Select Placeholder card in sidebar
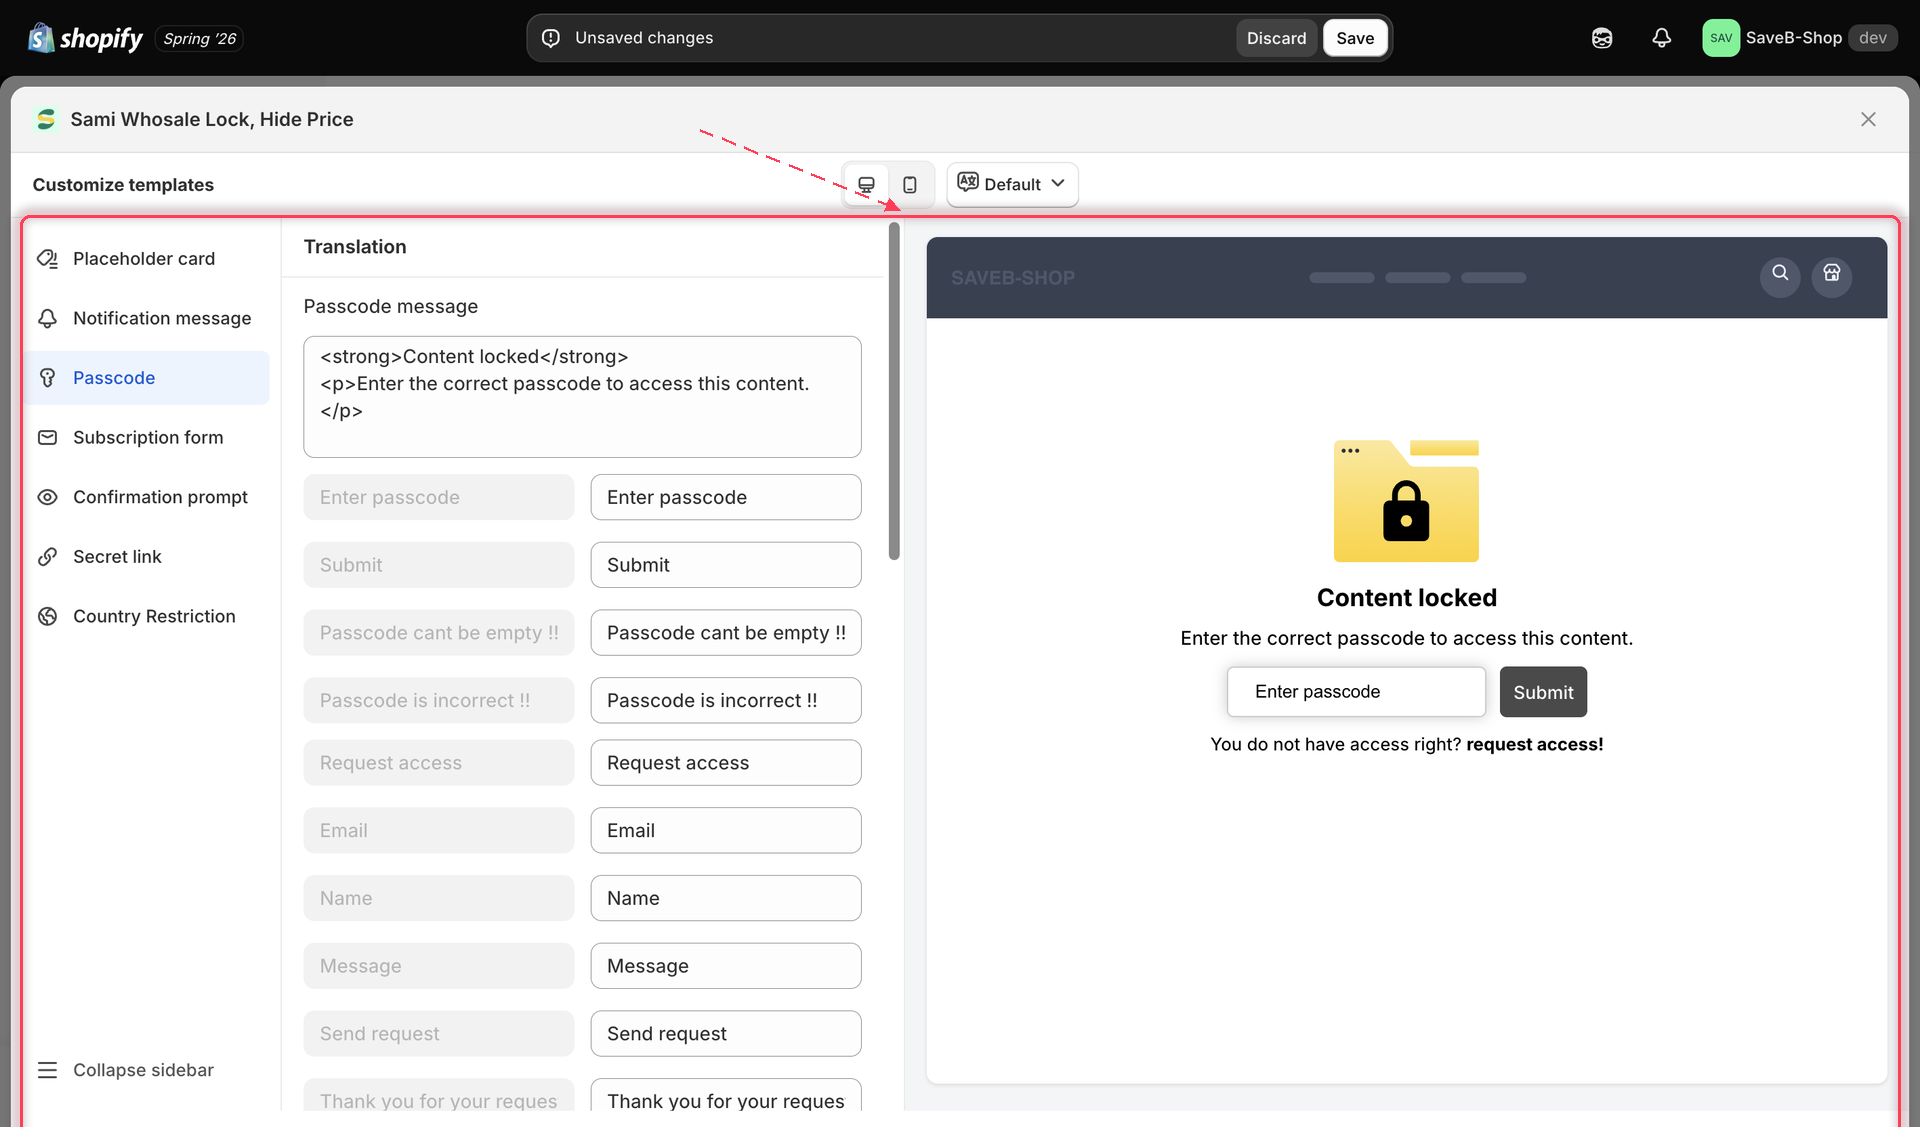This screenshot has width=1920, height=1127. [148, 259]
